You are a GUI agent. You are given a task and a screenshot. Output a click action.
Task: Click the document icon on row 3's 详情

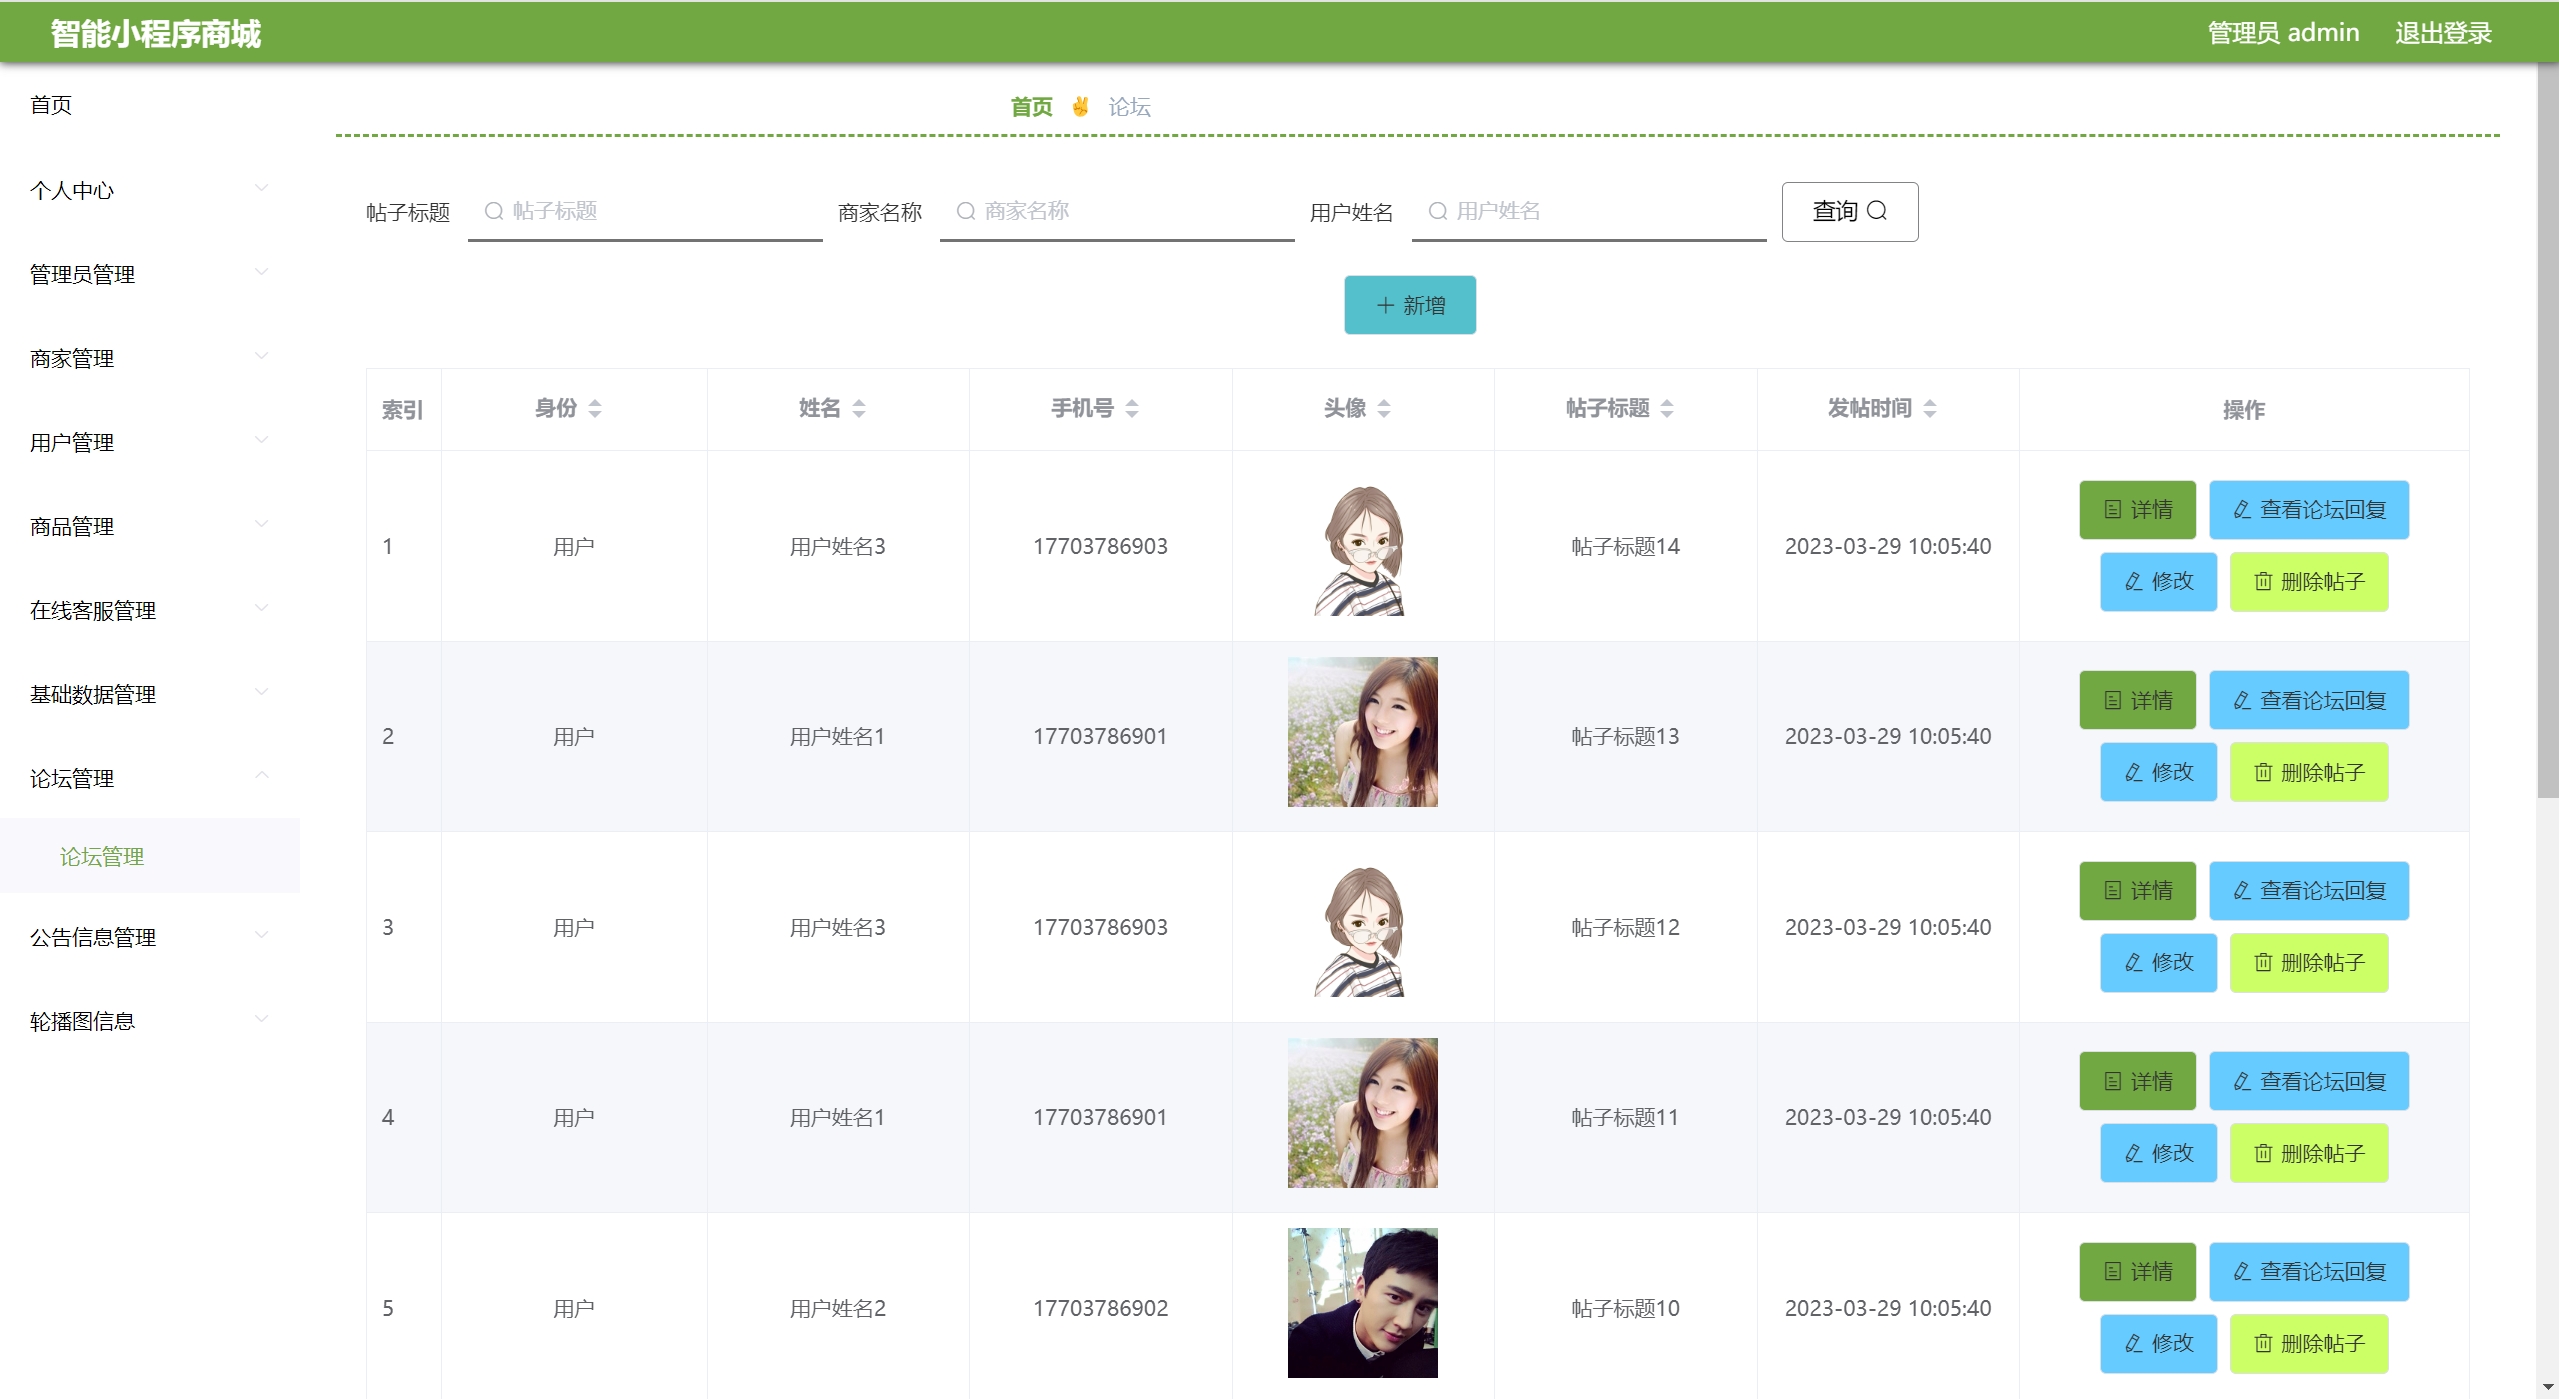pyautogui.click(x=2113, y=891)
